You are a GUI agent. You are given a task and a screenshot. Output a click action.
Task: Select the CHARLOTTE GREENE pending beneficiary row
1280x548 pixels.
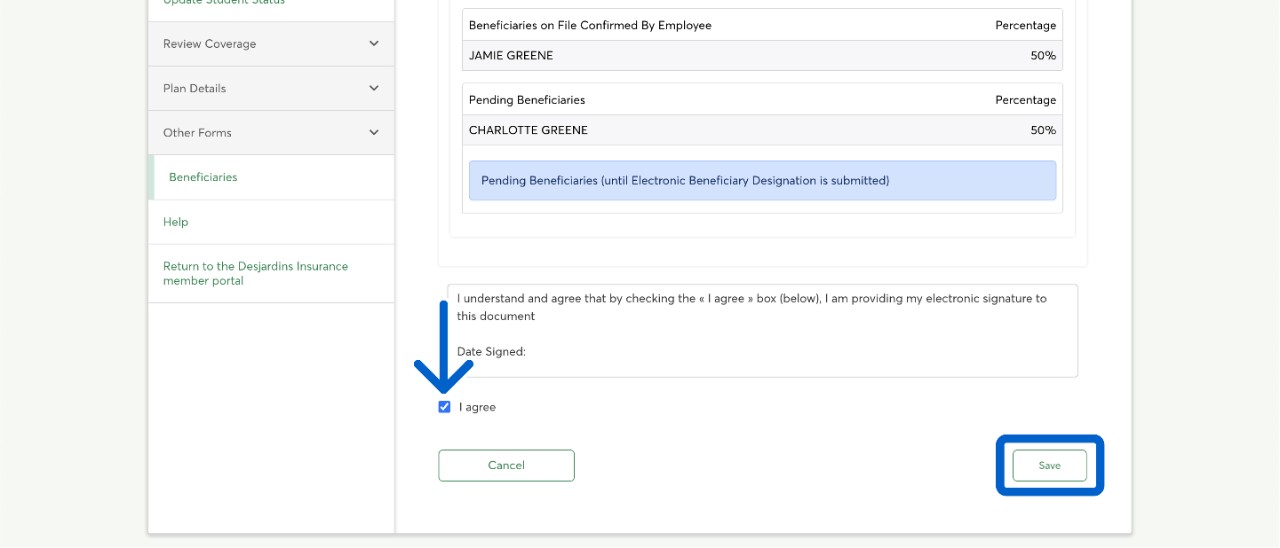point(762,130)
